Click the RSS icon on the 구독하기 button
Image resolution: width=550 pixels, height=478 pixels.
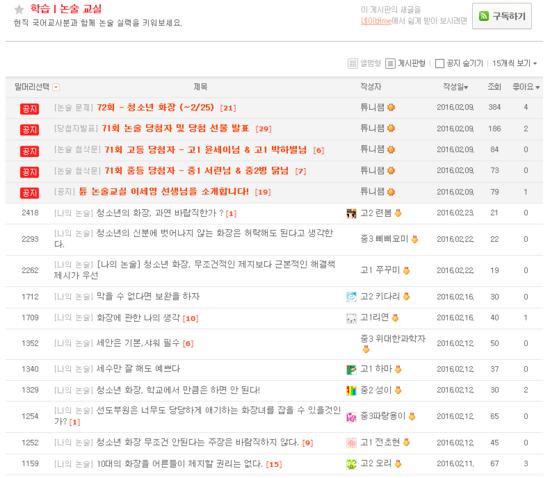pos(484,16)
